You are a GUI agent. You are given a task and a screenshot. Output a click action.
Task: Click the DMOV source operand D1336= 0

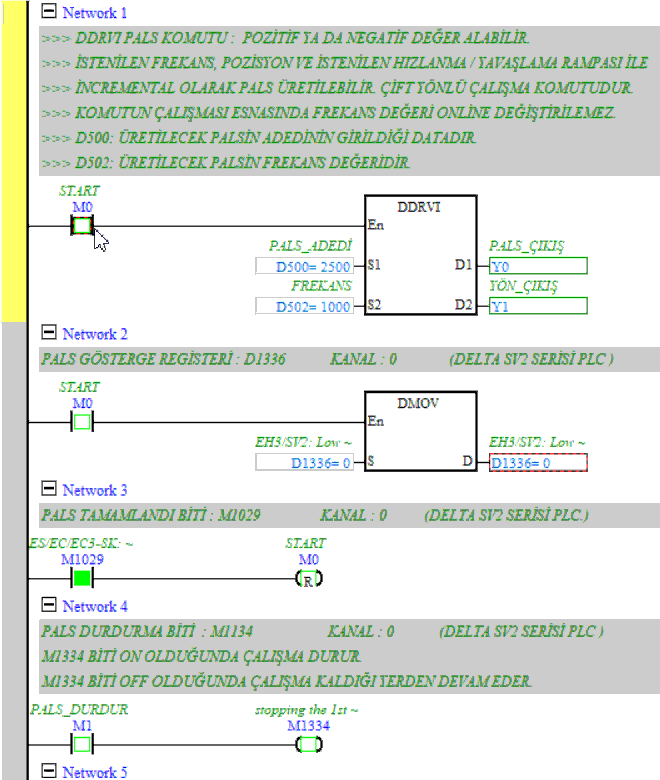tap(305, 462)
